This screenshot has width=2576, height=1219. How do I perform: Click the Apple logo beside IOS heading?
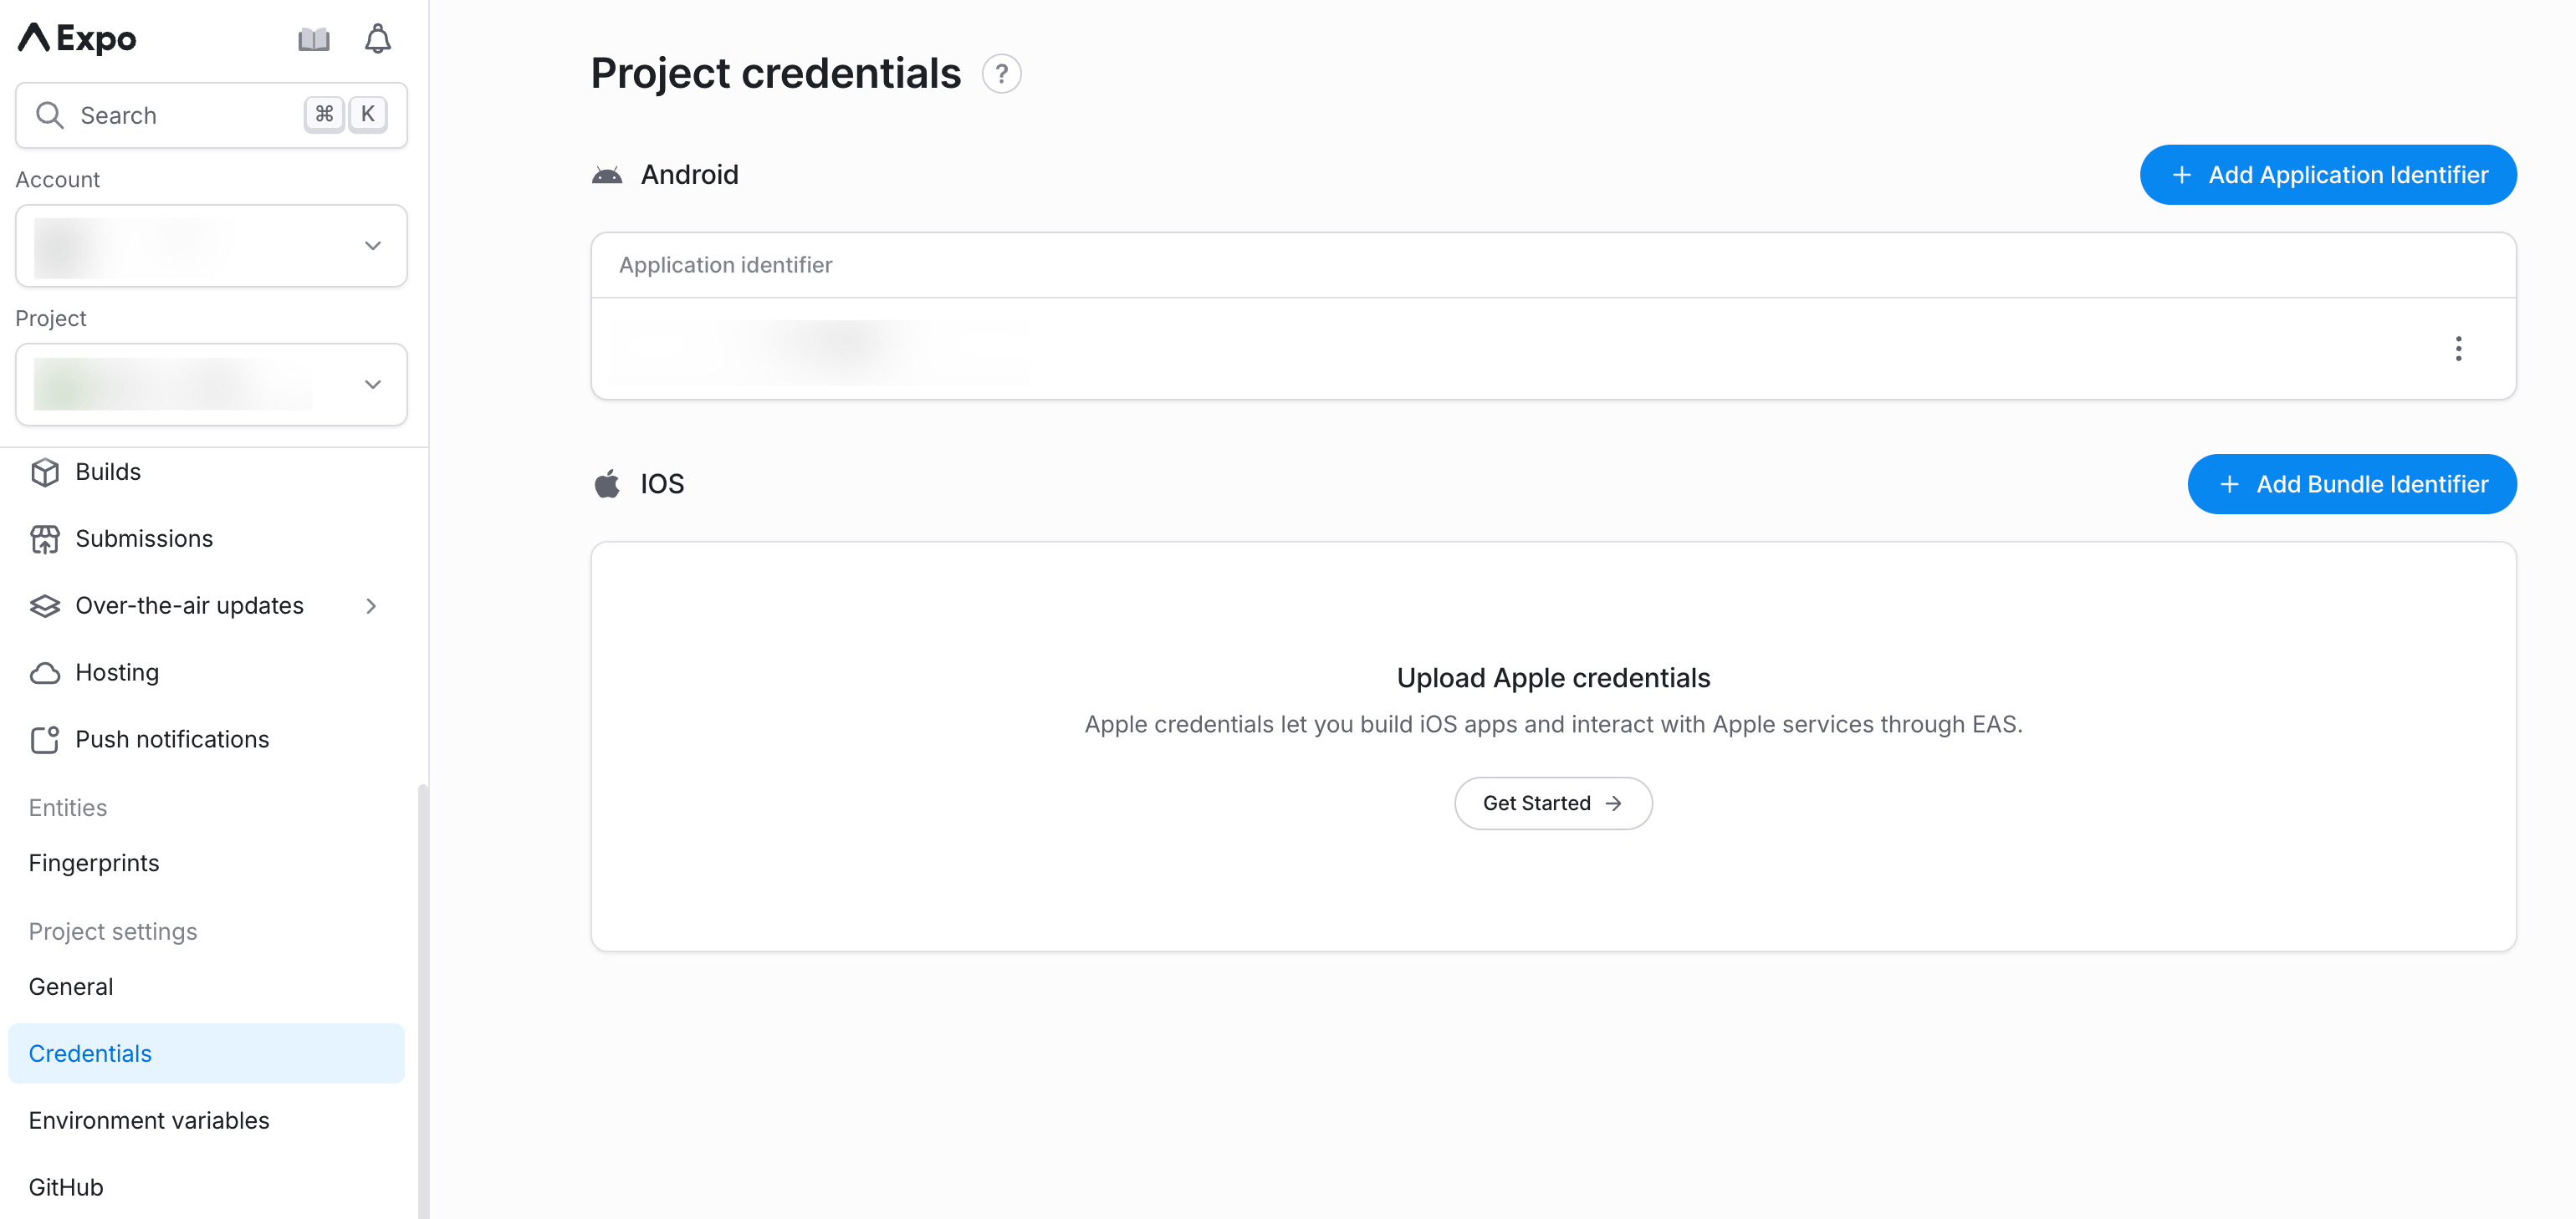pyautogui.click(x=609, y=483)
